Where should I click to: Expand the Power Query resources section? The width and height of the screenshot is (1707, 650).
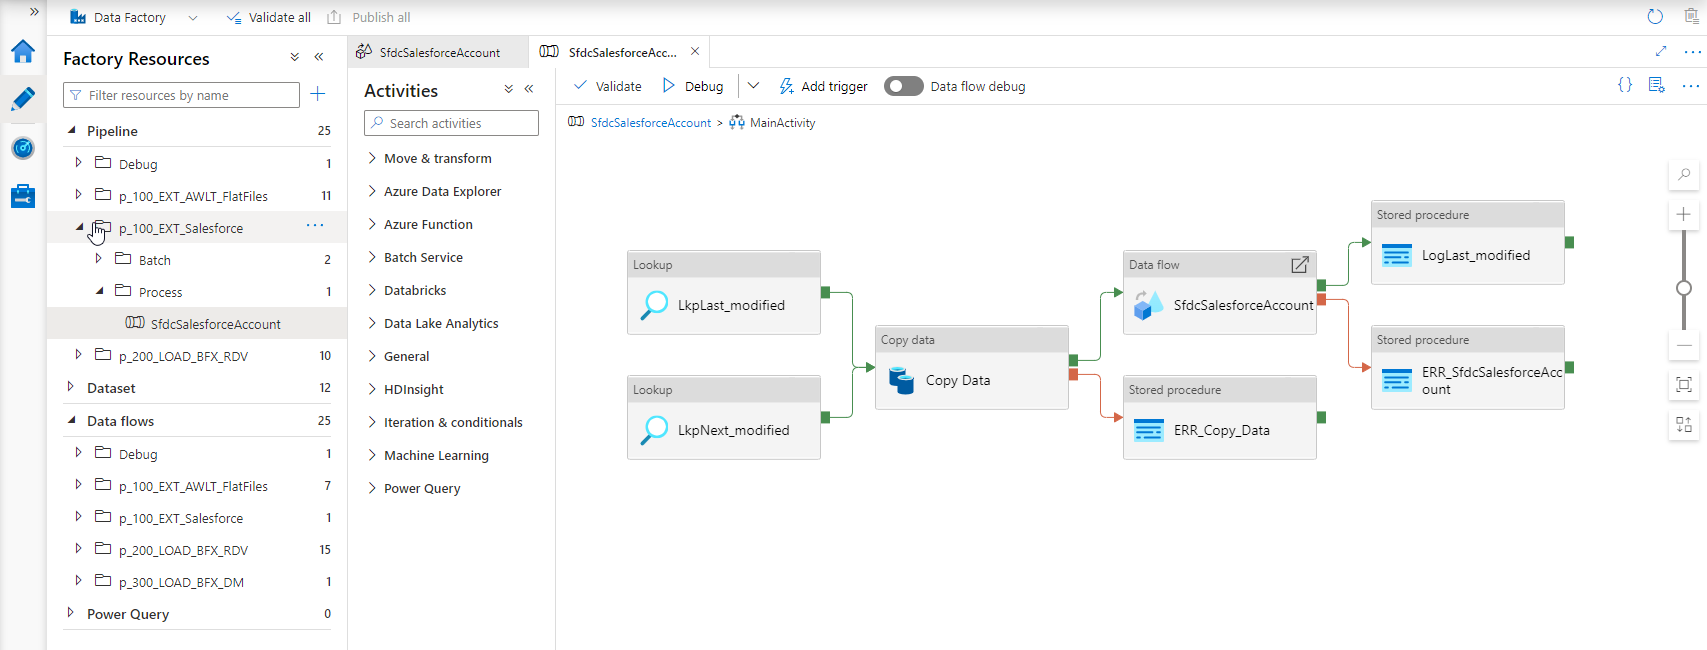pos(70,613)
